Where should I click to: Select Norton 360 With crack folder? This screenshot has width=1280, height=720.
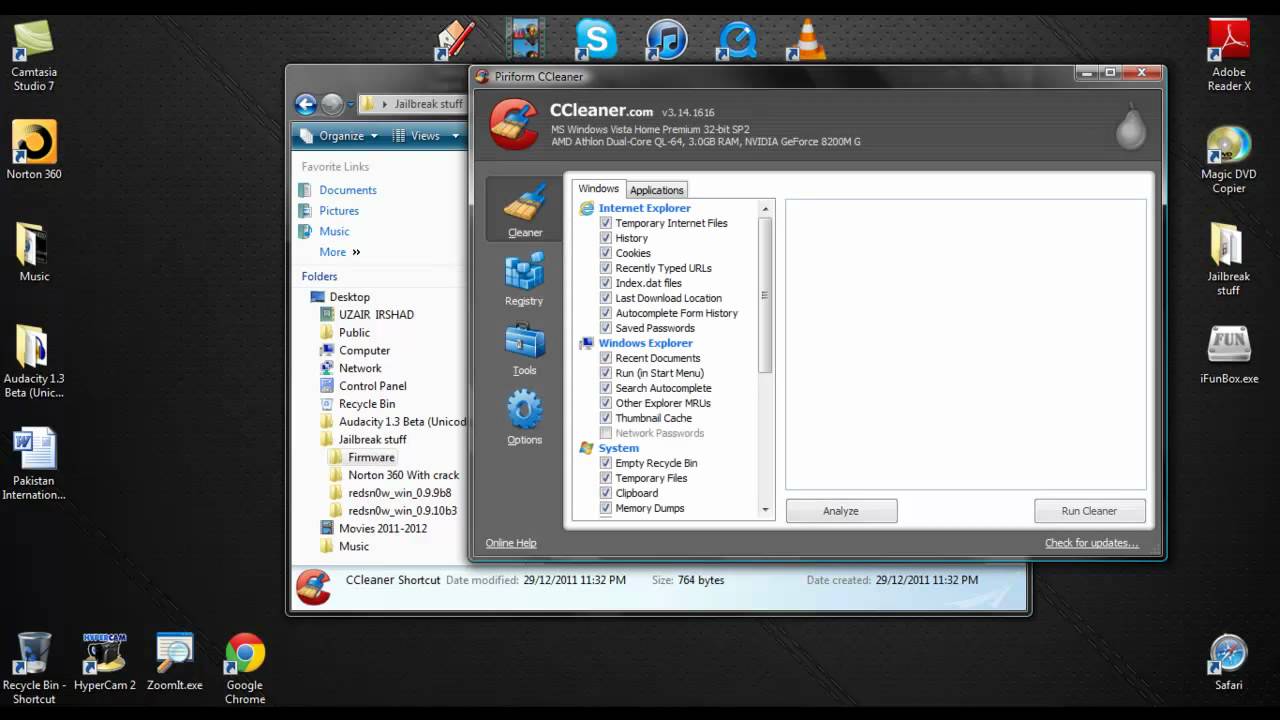pyautogui.click(x=403, y=475)
